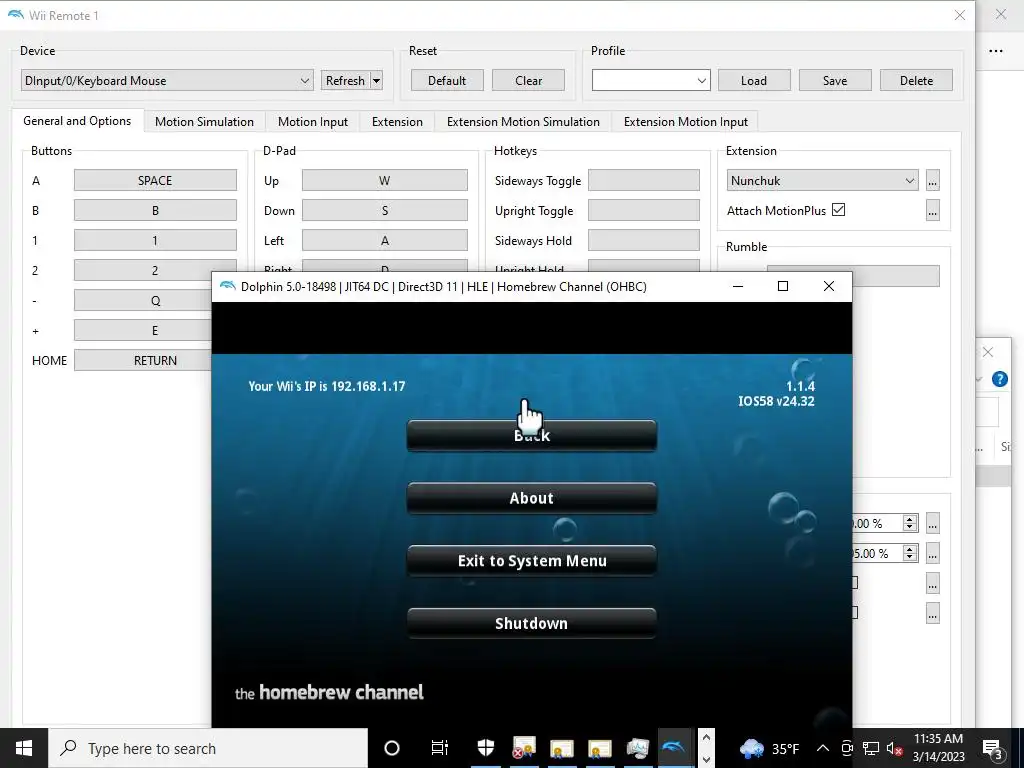
Task: Open the Device dropdown showing DInput/0/Keyboard Mouse
Action: (167, 80)
